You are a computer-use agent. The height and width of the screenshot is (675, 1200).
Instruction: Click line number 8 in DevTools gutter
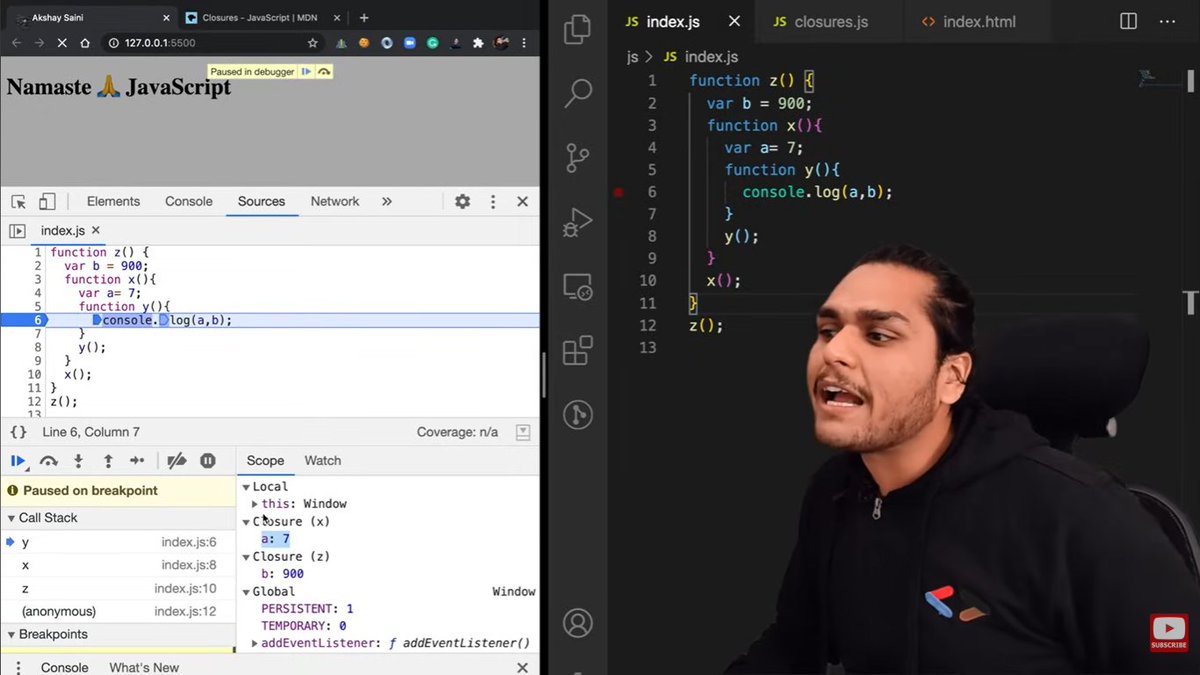tap(38, 347)
